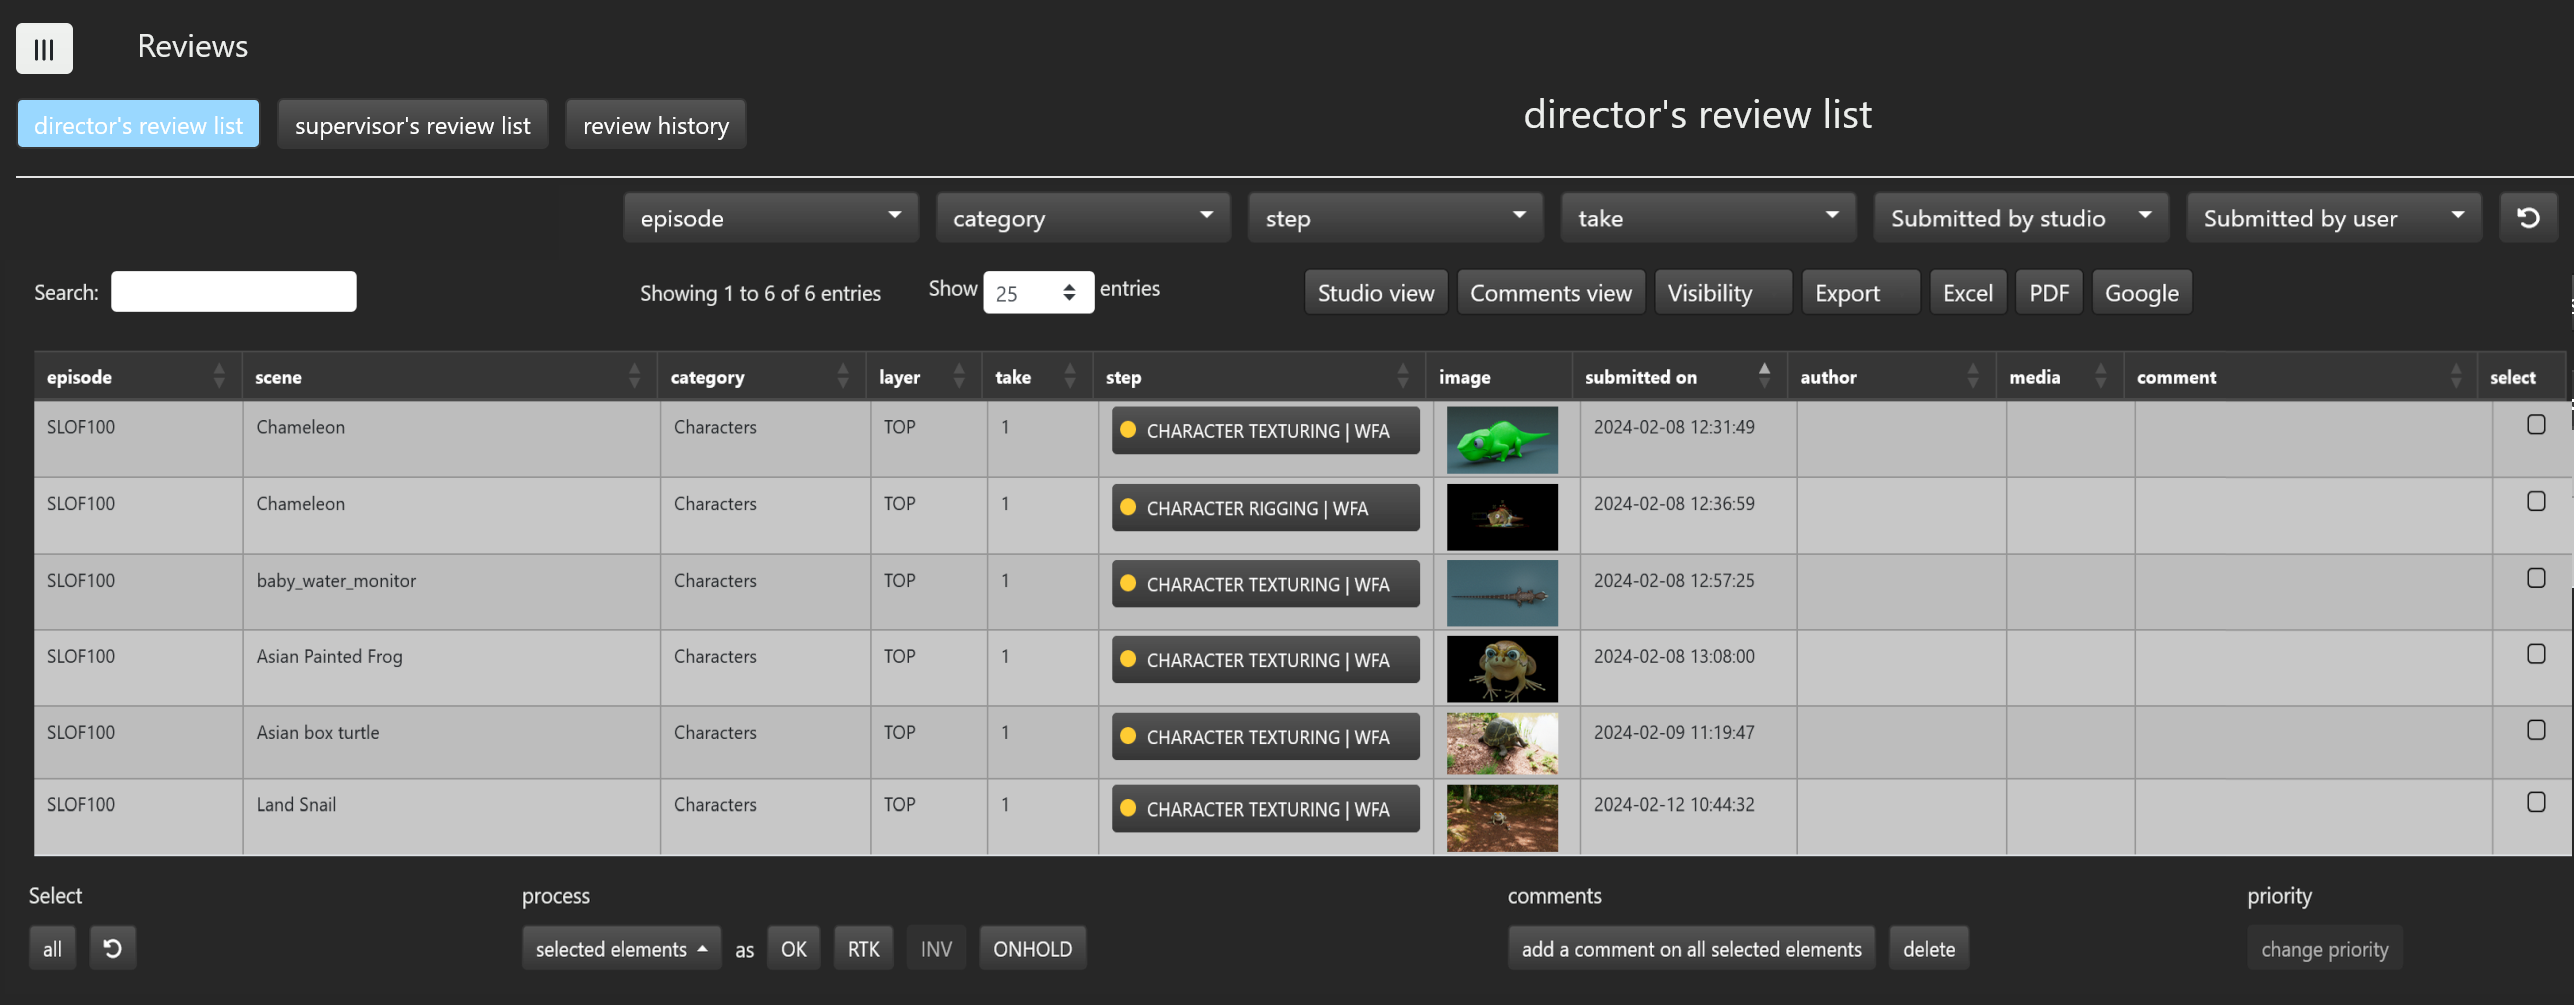
Task: Switch to supervisor's review list tab
Action: pos(412,125)
